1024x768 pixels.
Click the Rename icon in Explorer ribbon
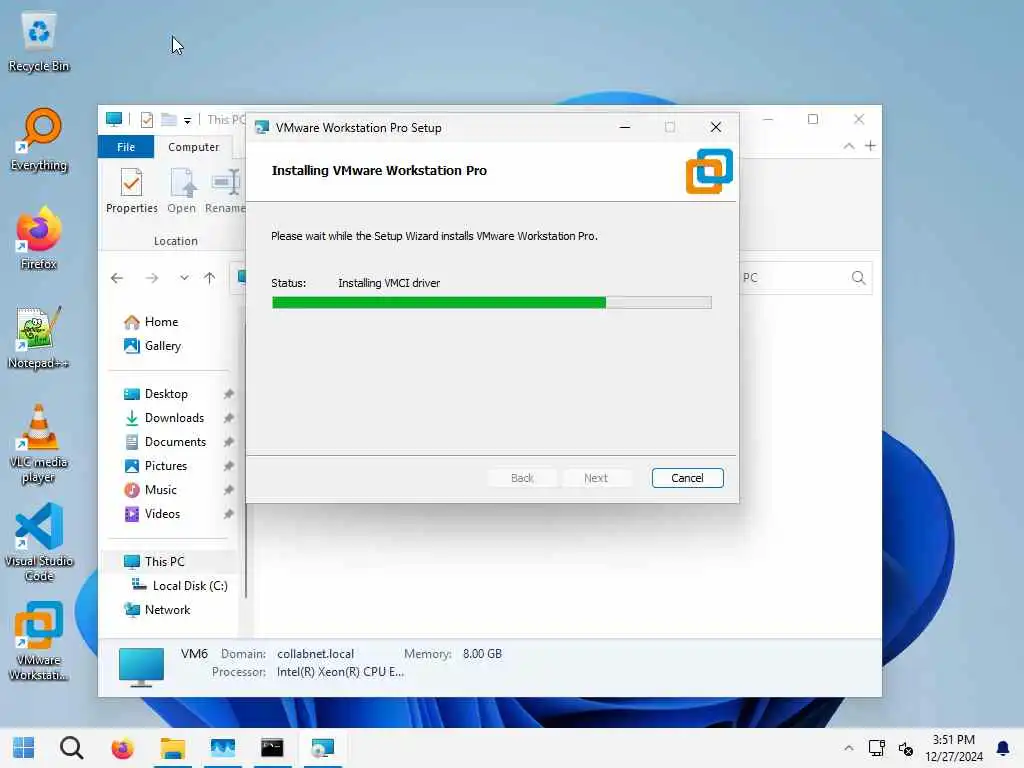coord(225,191)
